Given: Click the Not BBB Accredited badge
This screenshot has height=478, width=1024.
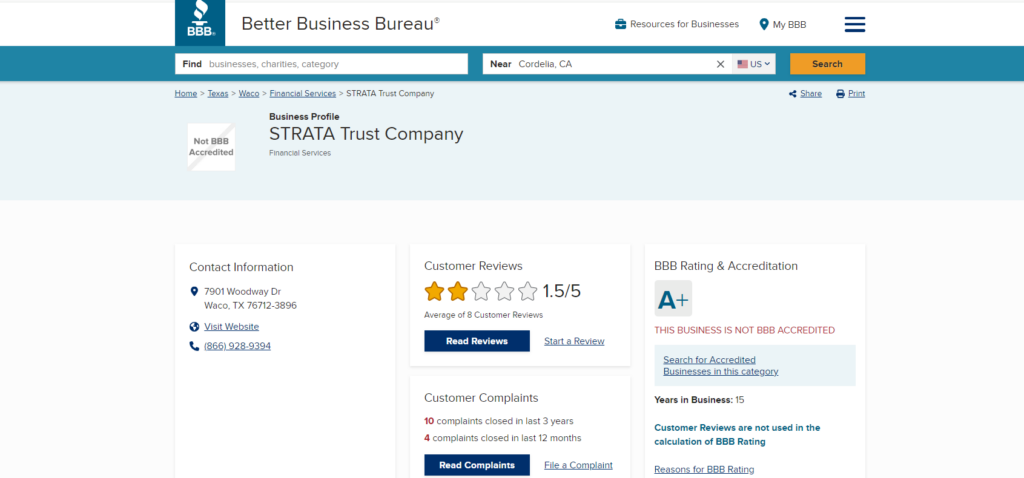Looking at the screenshot, I should 211,147.
